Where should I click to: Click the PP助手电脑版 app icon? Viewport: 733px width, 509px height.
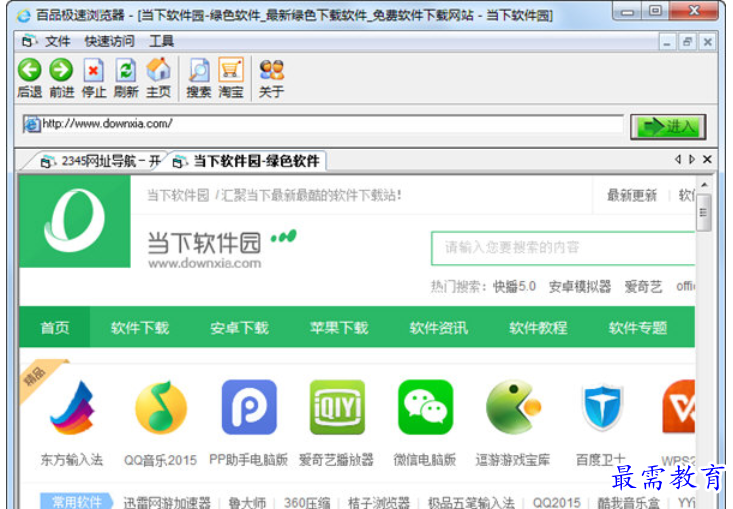pos(249,407)
